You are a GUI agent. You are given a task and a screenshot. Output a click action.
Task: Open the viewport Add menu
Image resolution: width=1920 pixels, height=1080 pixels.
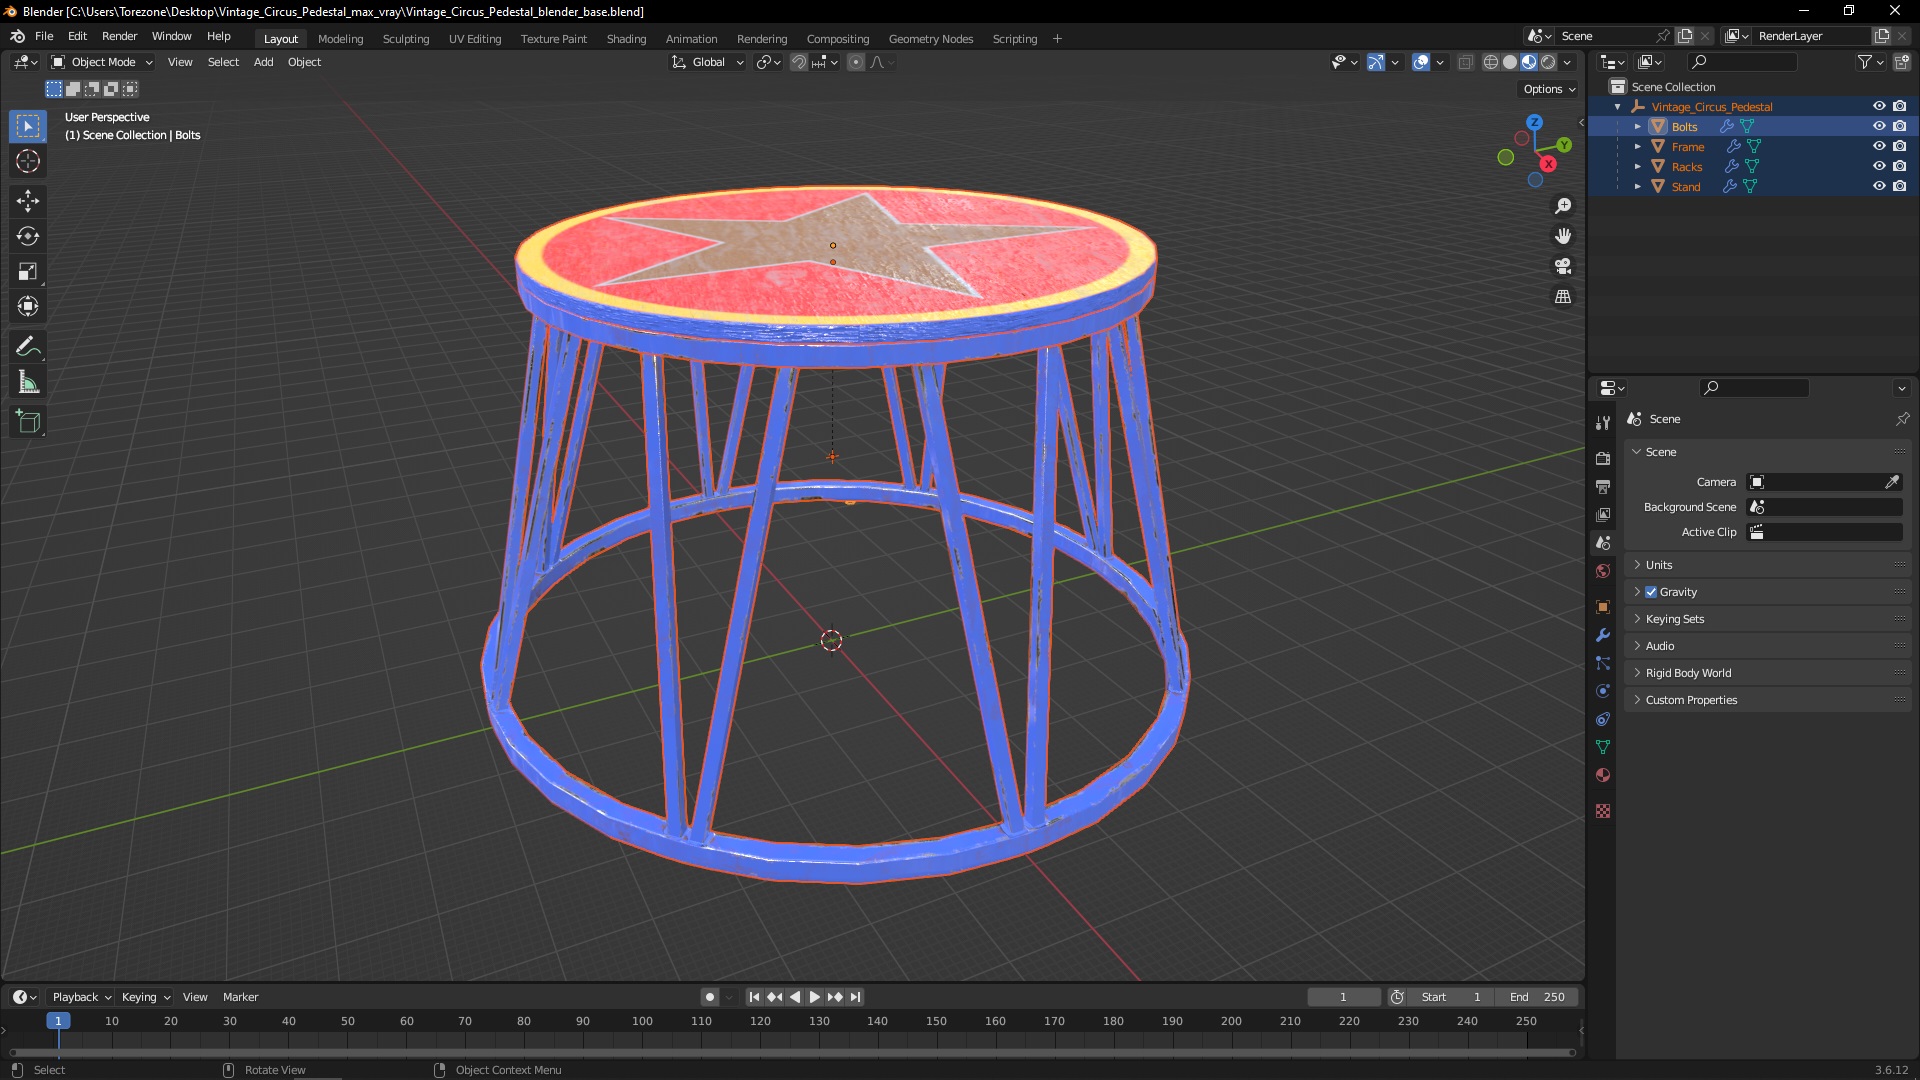point(263,62)
